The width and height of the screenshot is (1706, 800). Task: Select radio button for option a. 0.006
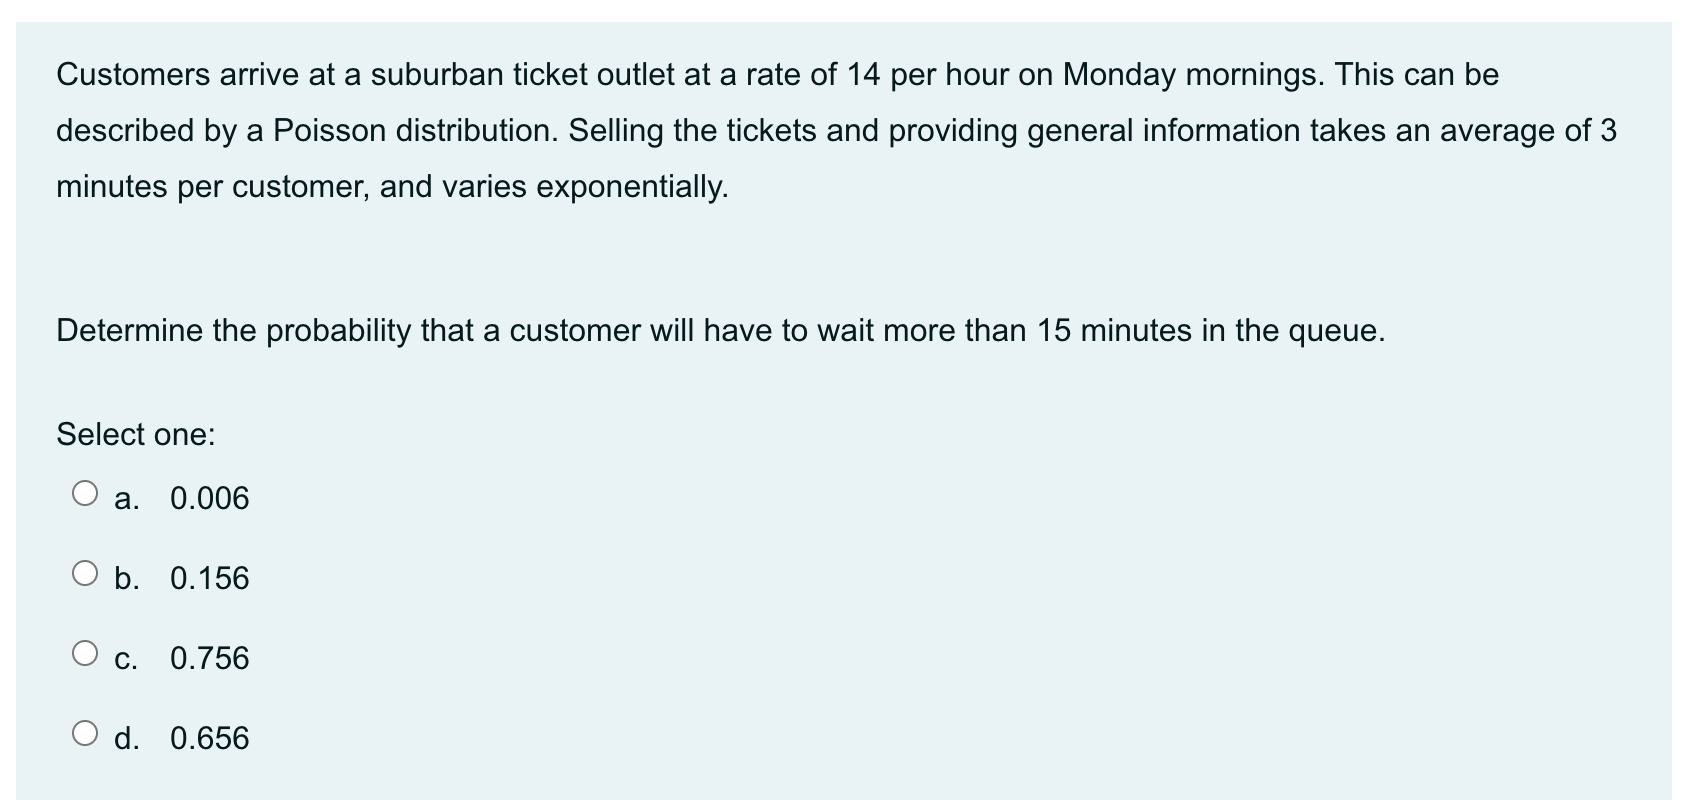(85, 490)
